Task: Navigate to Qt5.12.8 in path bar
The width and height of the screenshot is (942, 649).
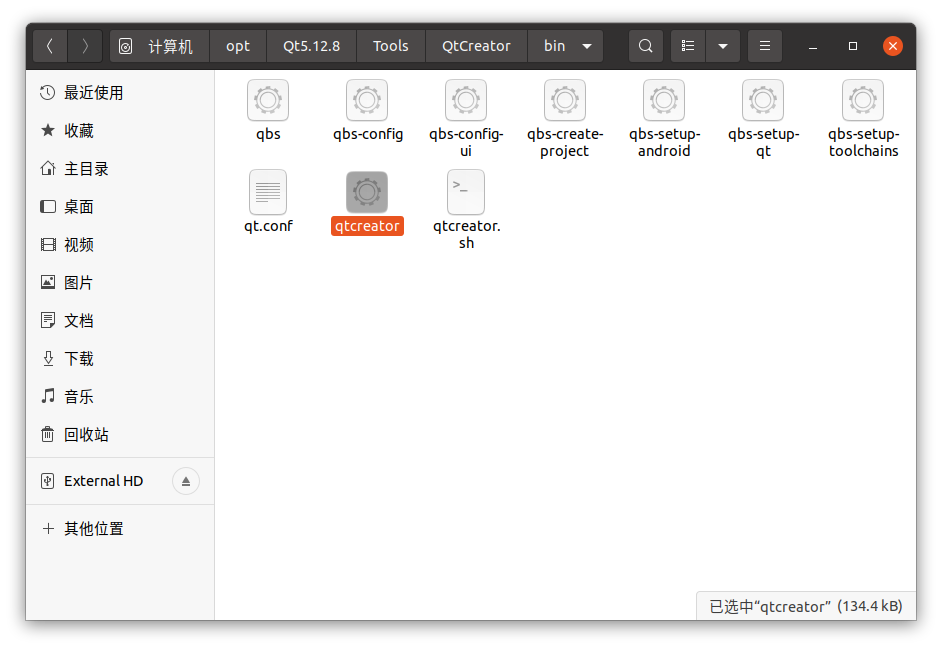Action: point(311,46)
